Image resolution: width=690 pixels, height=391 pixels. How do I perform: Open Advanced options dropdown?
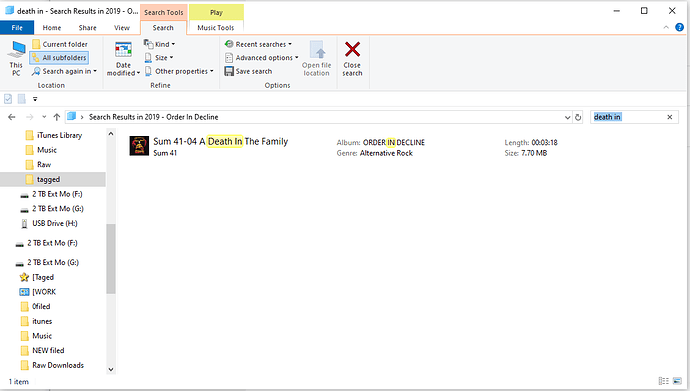click(262, 58)
